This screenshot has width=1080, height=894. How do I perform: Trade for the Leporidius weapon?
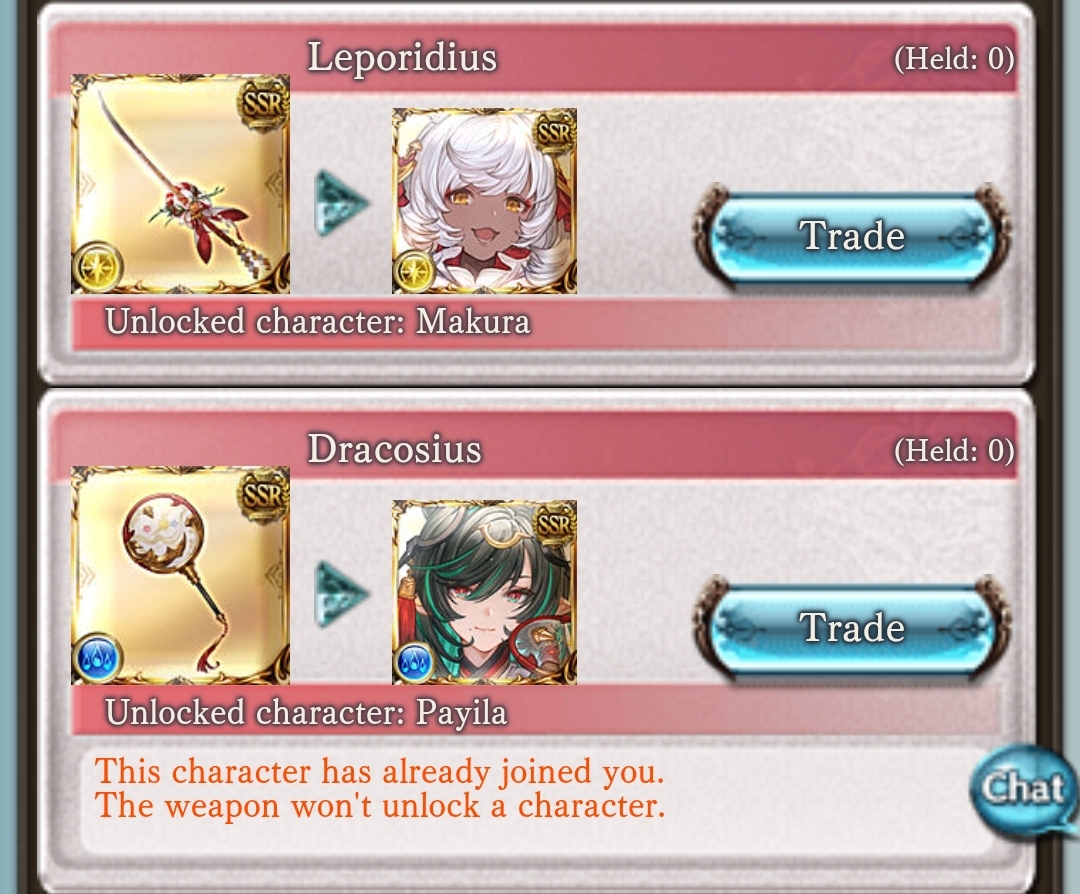pos(852,236)
